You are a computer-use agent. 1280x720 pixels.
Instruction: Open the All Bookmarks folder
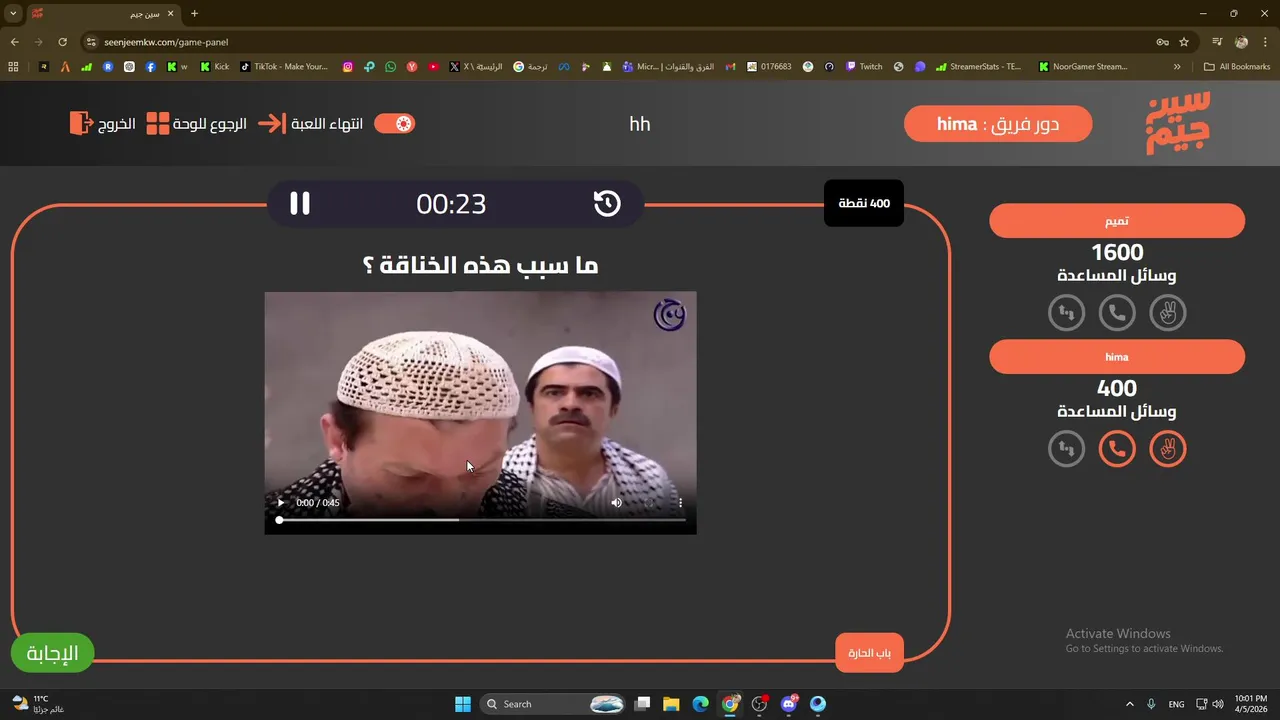coord(1237,67)
